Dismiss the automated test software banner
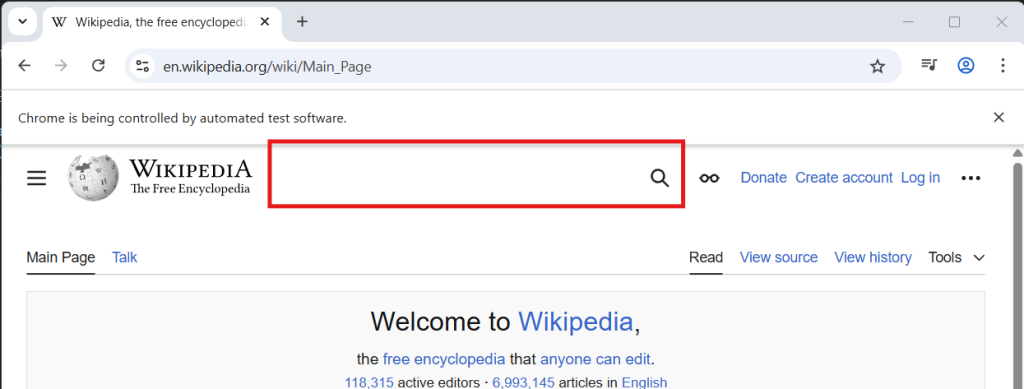 pos(999,117)
